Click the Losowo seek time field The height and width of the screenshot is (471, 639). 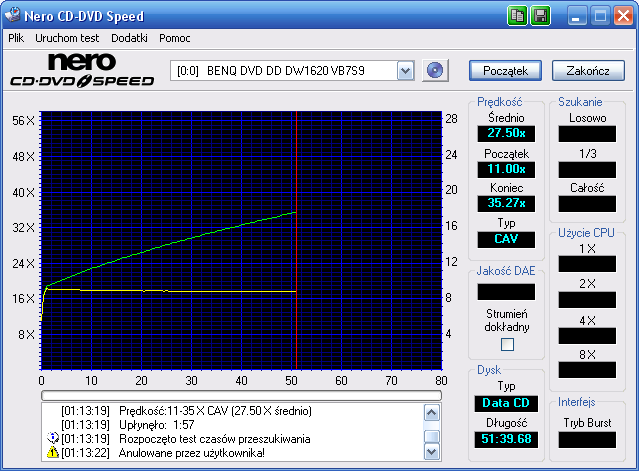point(587,134)
